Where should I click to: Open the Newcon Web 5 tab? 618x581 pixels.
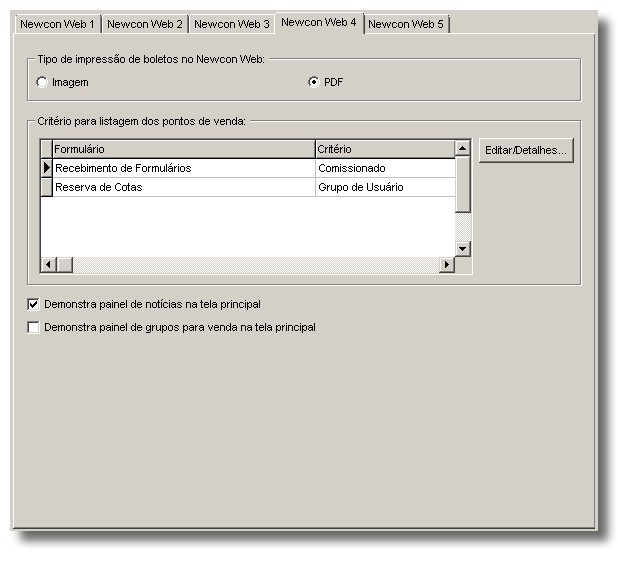406,24
